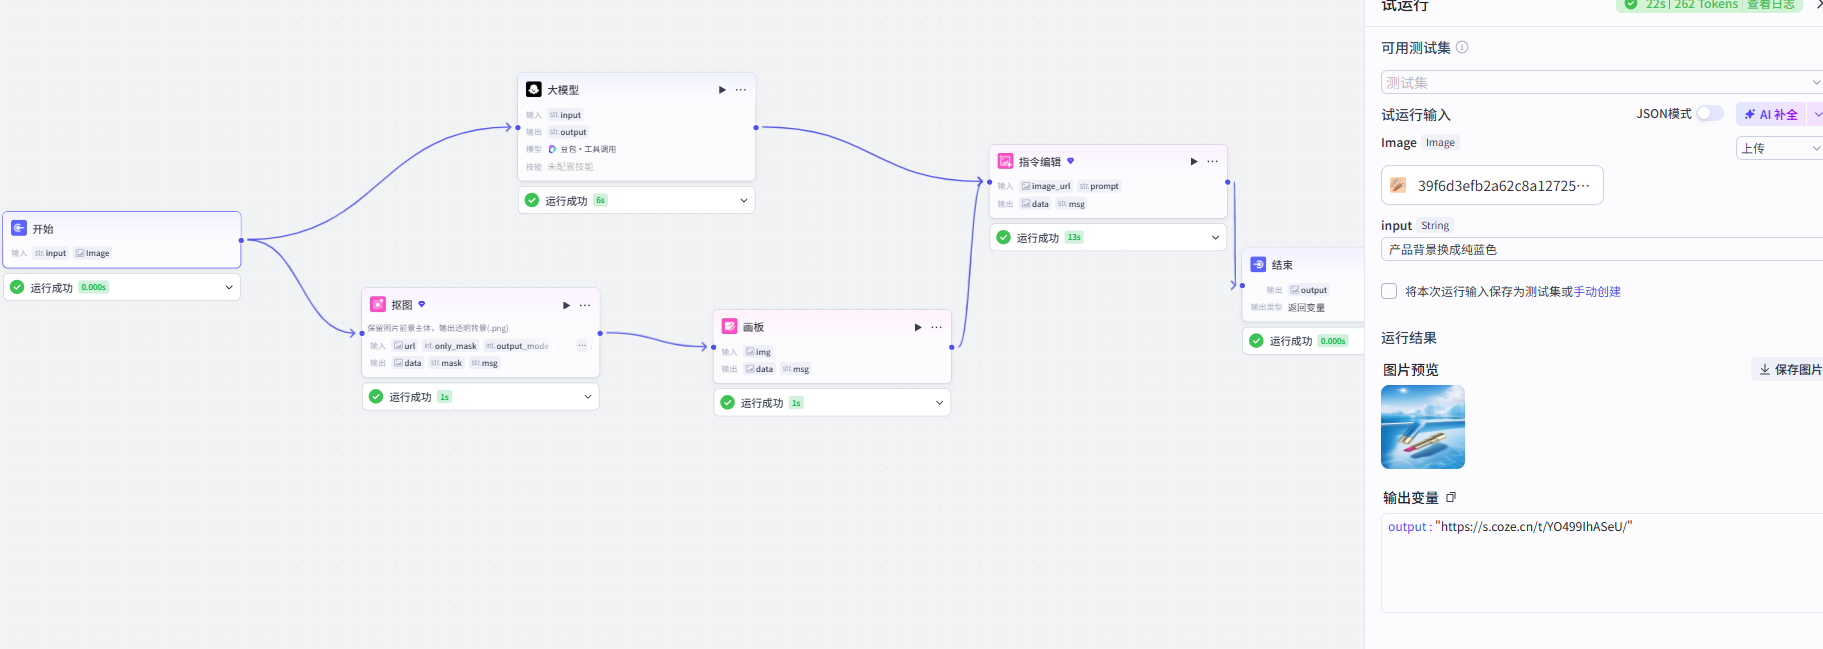Open the generated image preview thumbnail
This screenshot has height=649, width=1823.
[x=1423, y=427]
